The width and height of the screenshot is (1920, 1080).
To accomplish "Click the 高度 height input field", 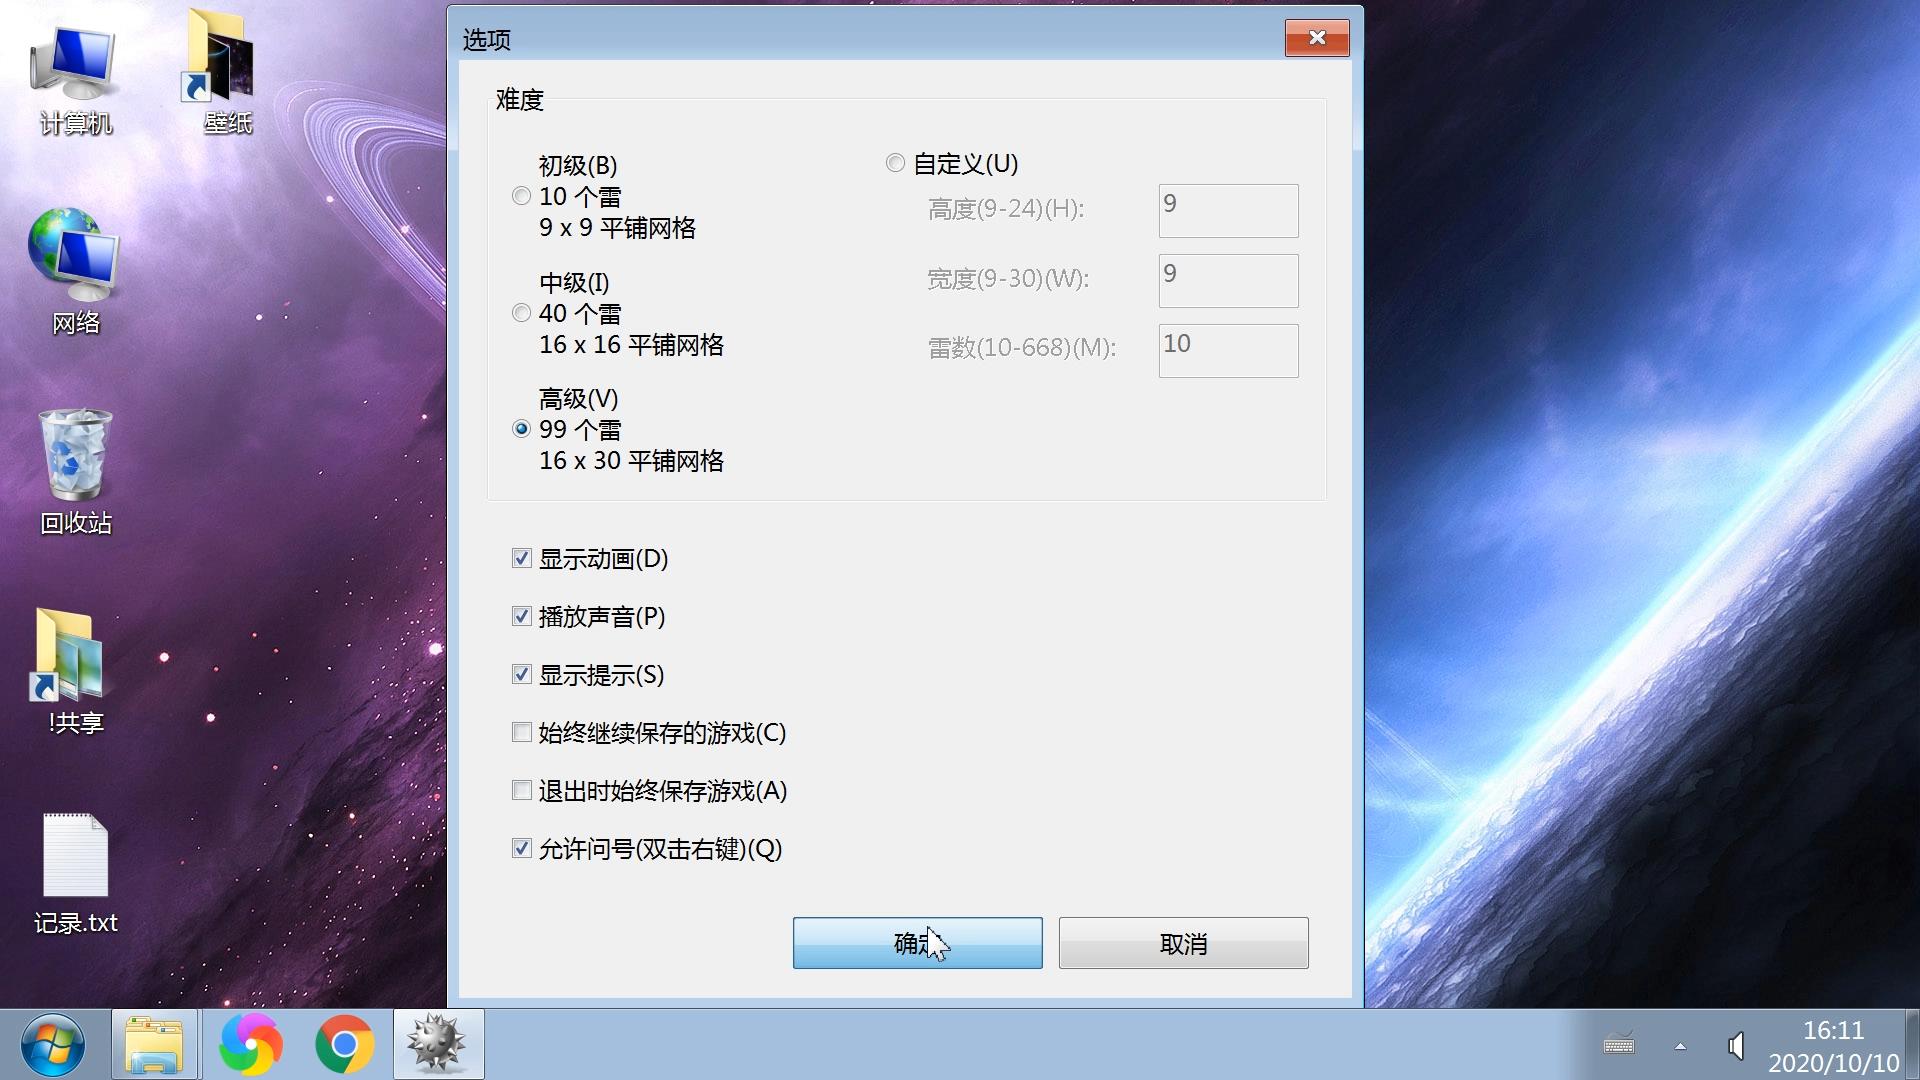I will [x=1228, y=211].
